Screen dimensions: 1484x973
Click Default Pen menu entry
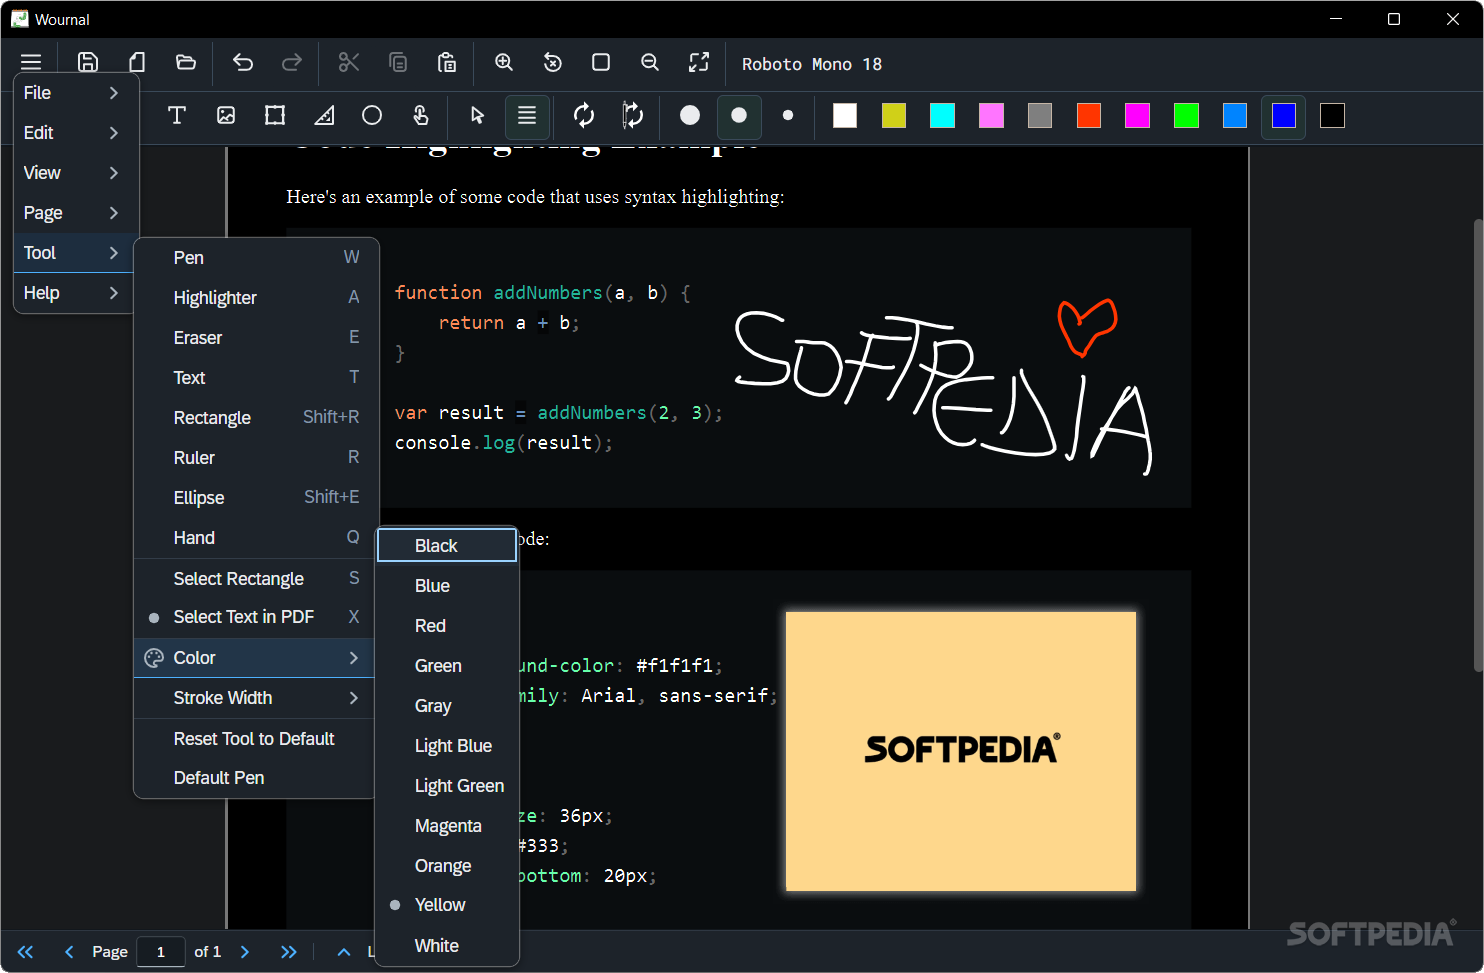[x=254, y=778]
